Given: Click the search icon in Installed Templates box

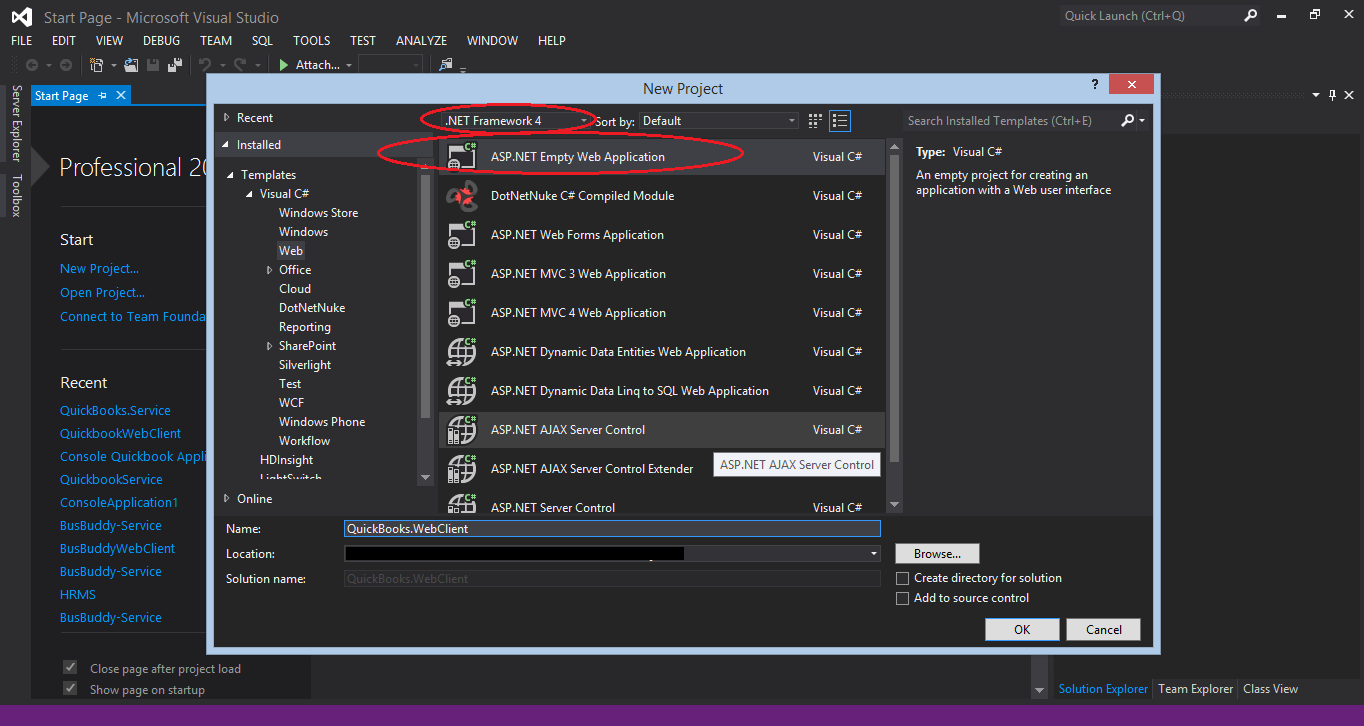Looking at the screenshot, I should coord(1128,120).
